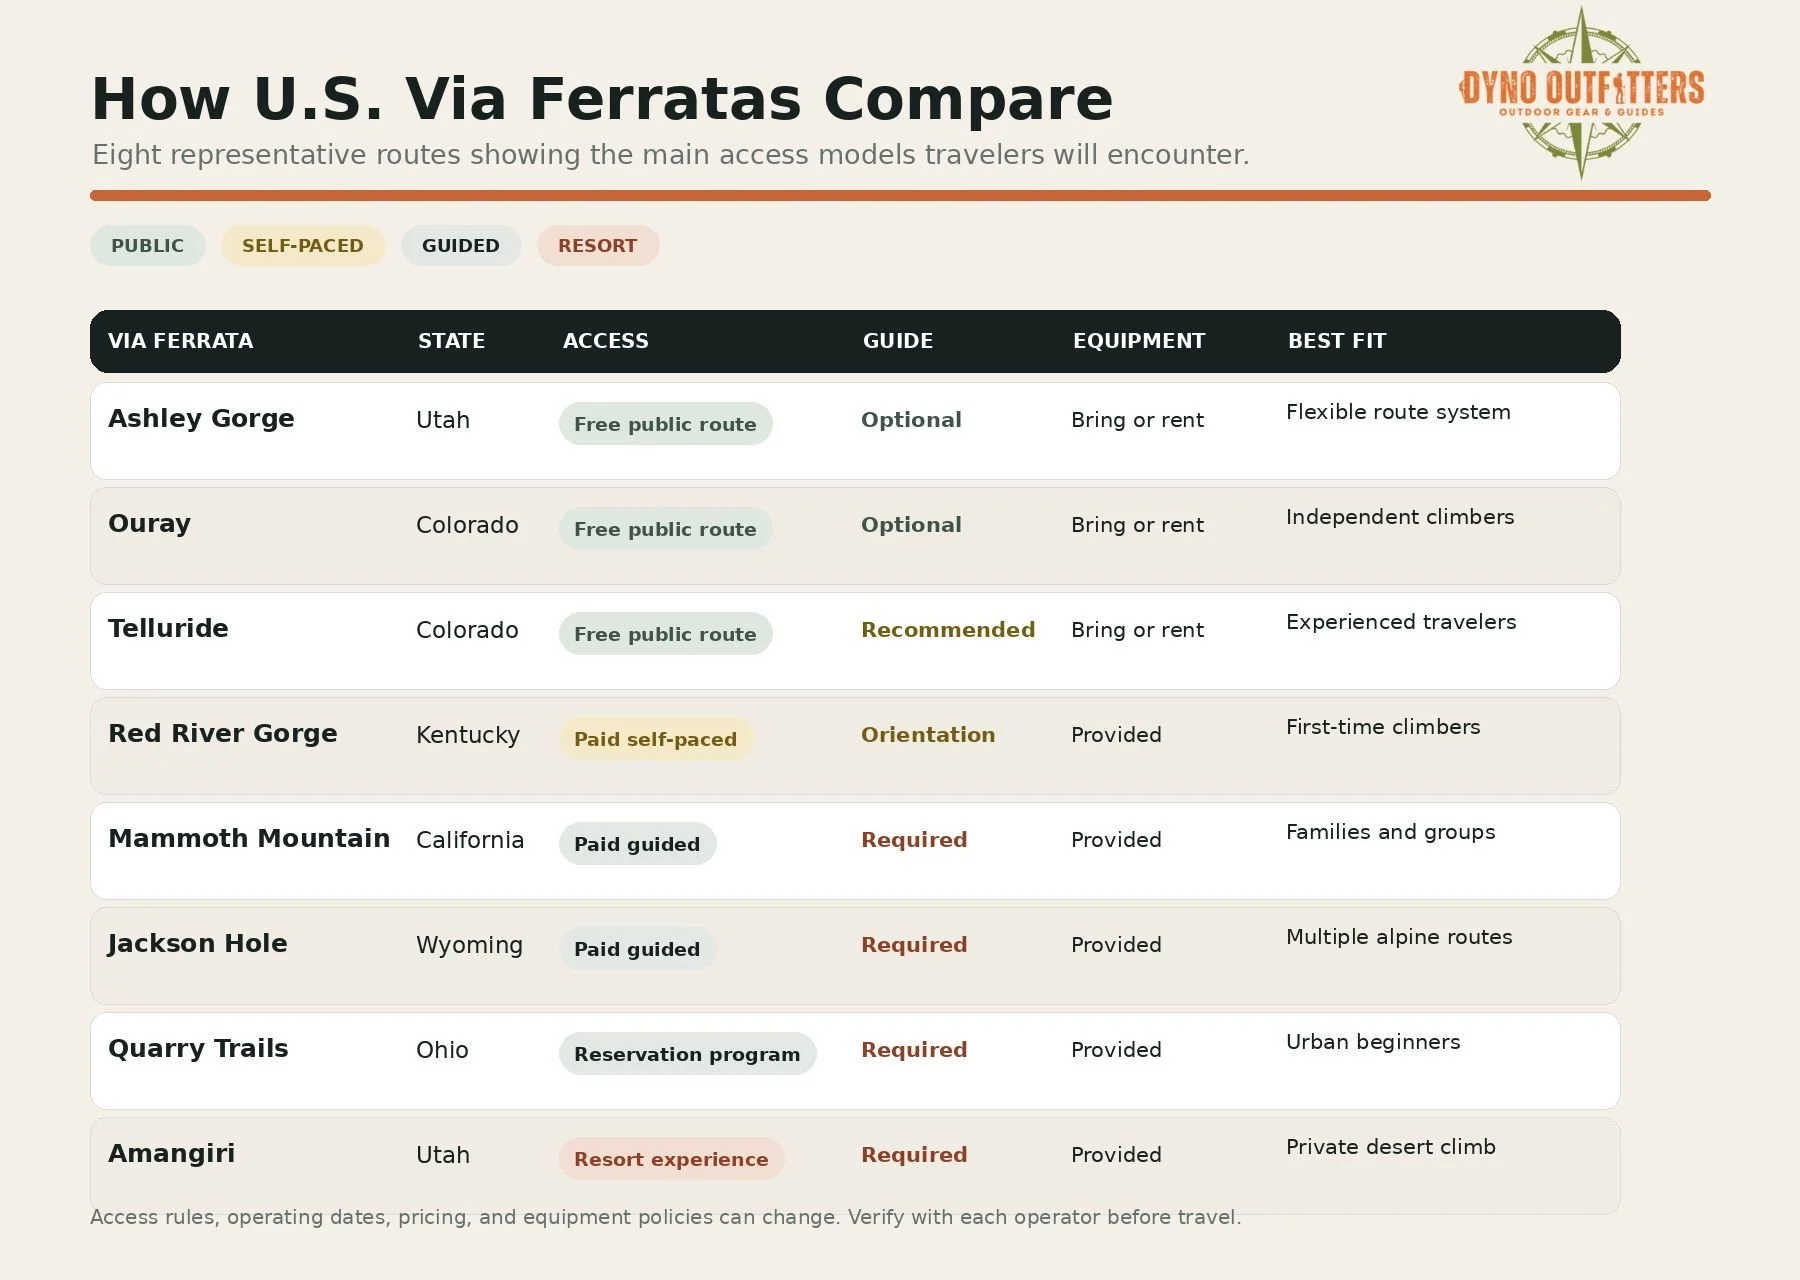
Task: Click the Paid self-paced badge
Action: (655, 739)
